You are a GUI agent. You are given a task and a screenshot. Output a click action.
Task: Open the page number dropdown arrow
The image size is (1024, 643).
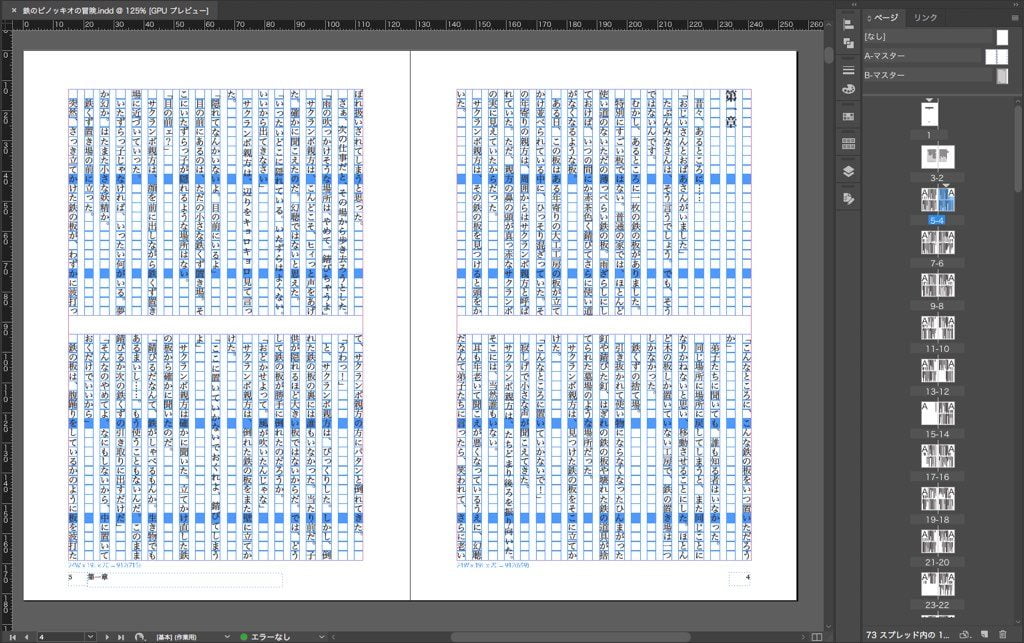tap(90, 636)
